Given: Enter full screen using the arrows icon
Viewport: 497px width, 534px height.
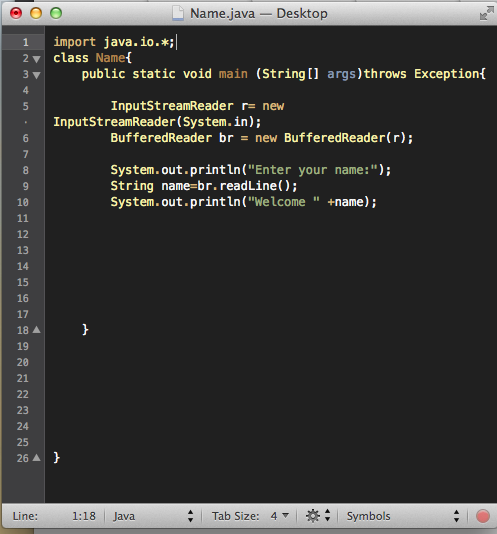Looking at the screenshot, I should 486,14.
